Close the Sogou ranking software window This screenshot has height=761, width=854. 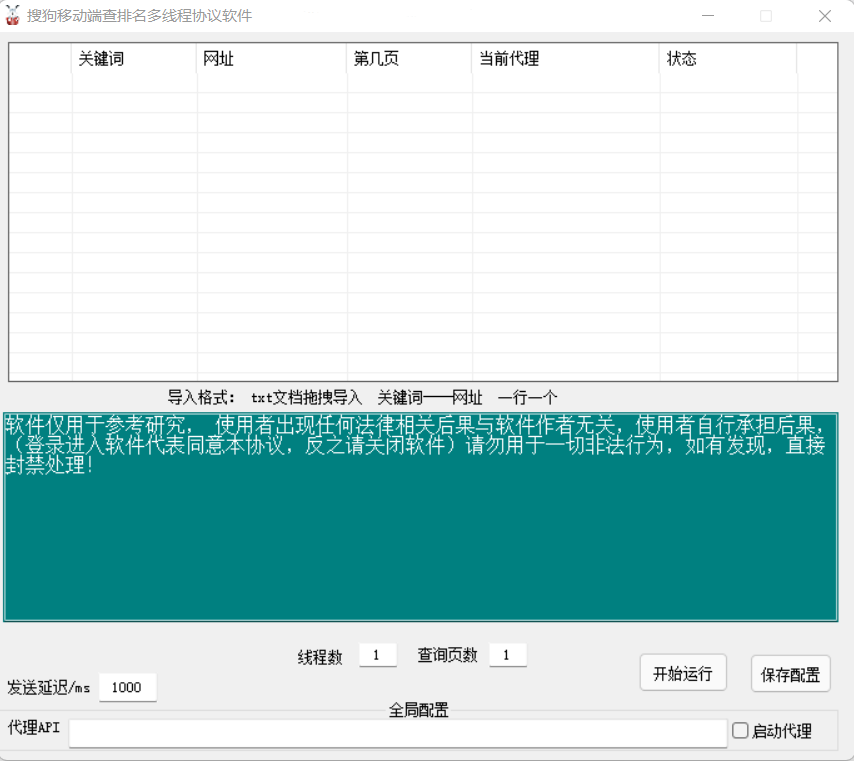pos(825,16)
